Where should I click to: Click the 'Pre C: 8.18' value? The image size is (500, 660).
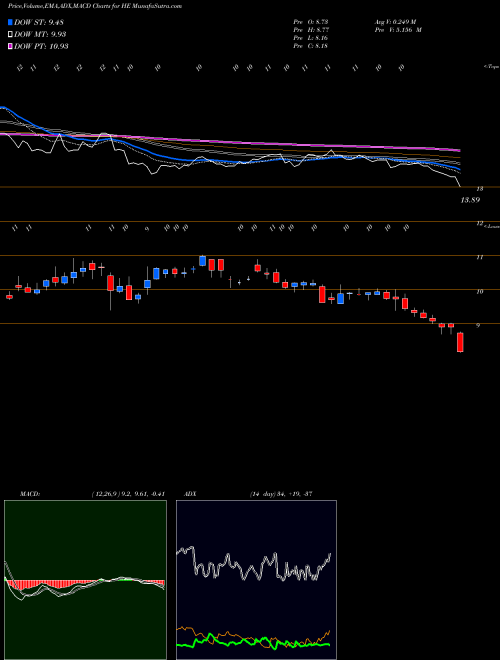(311, 46)
